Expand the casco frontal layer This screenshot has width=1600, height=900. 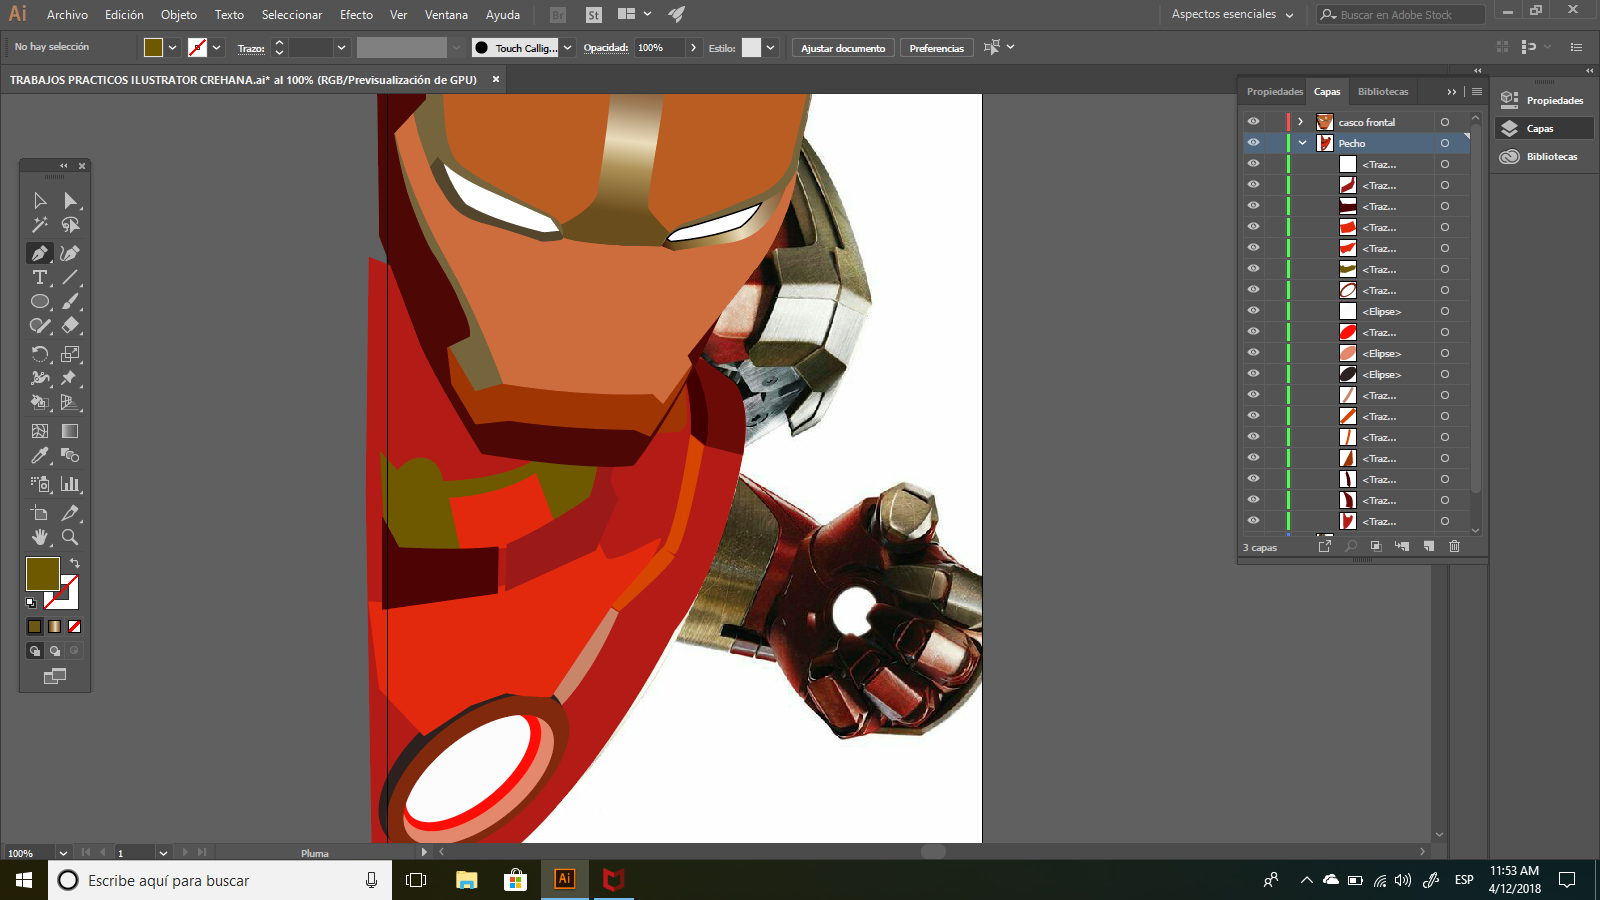[x=1300, y=122]
